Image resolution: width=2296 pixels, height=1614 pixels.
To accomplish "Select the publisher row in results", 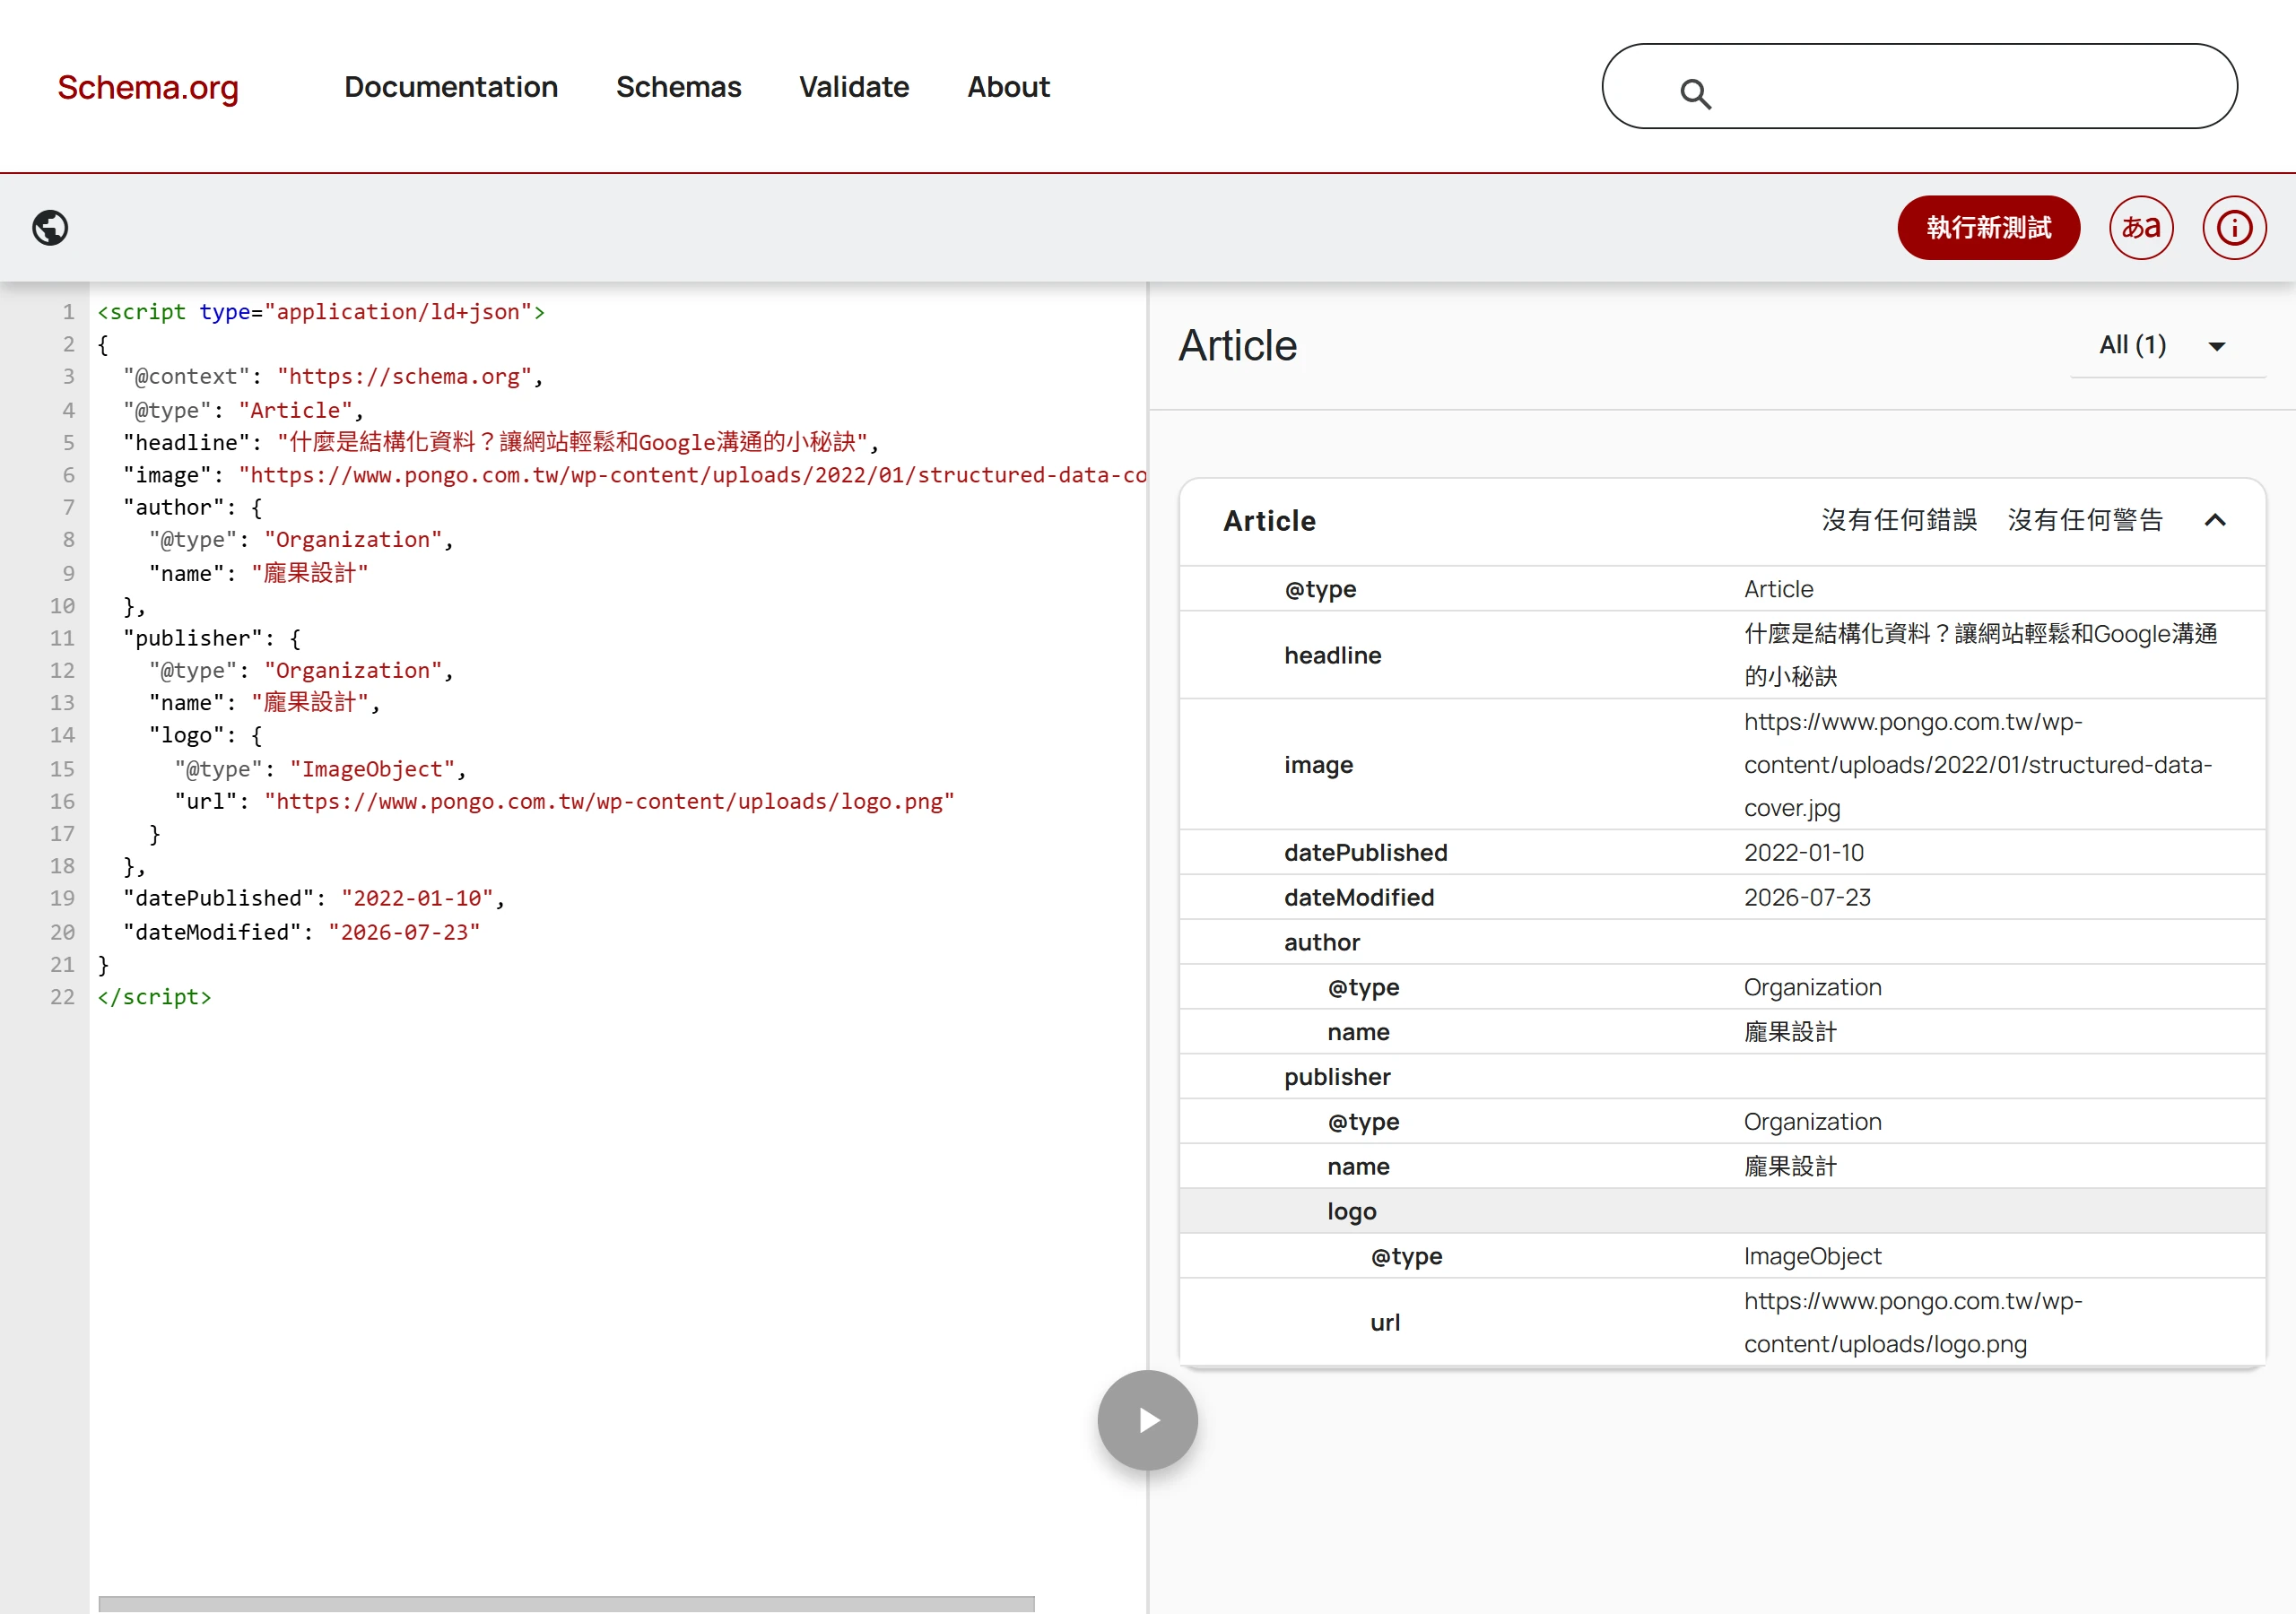I will pos(1722,1077).
